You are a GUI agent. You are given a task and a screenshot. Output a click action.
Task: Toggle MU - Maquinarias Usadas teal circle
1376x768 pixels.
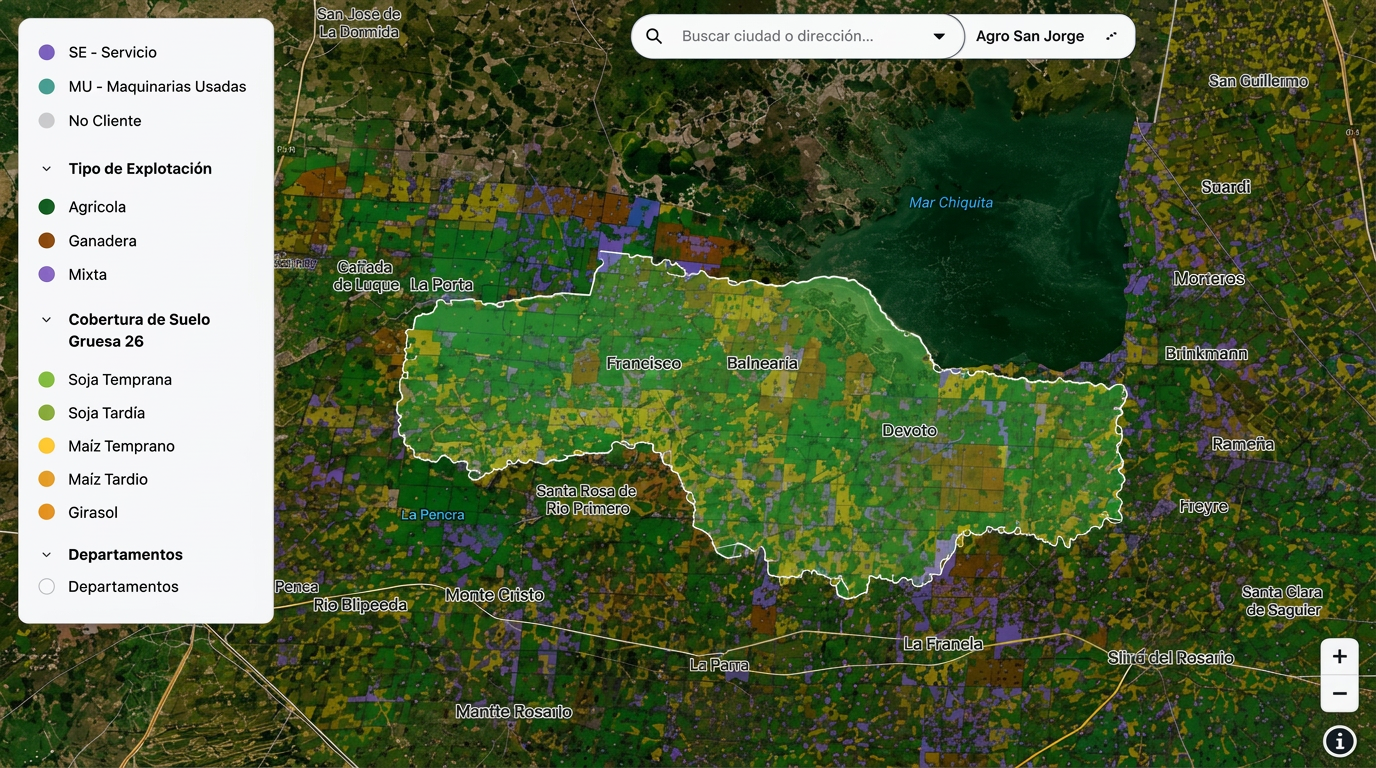(46, 87)
